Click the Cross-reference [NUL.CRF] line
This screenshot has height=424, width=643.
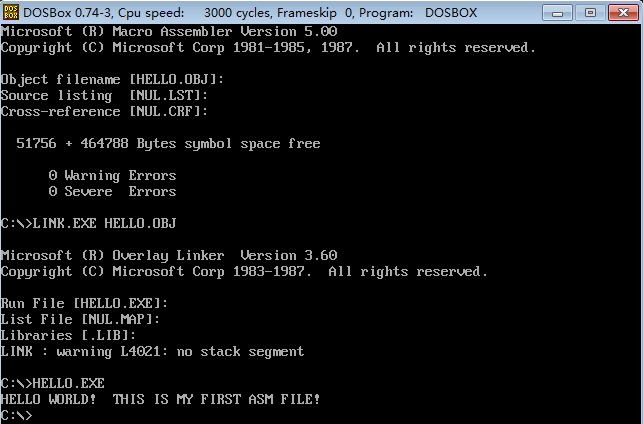pos(104,112)
